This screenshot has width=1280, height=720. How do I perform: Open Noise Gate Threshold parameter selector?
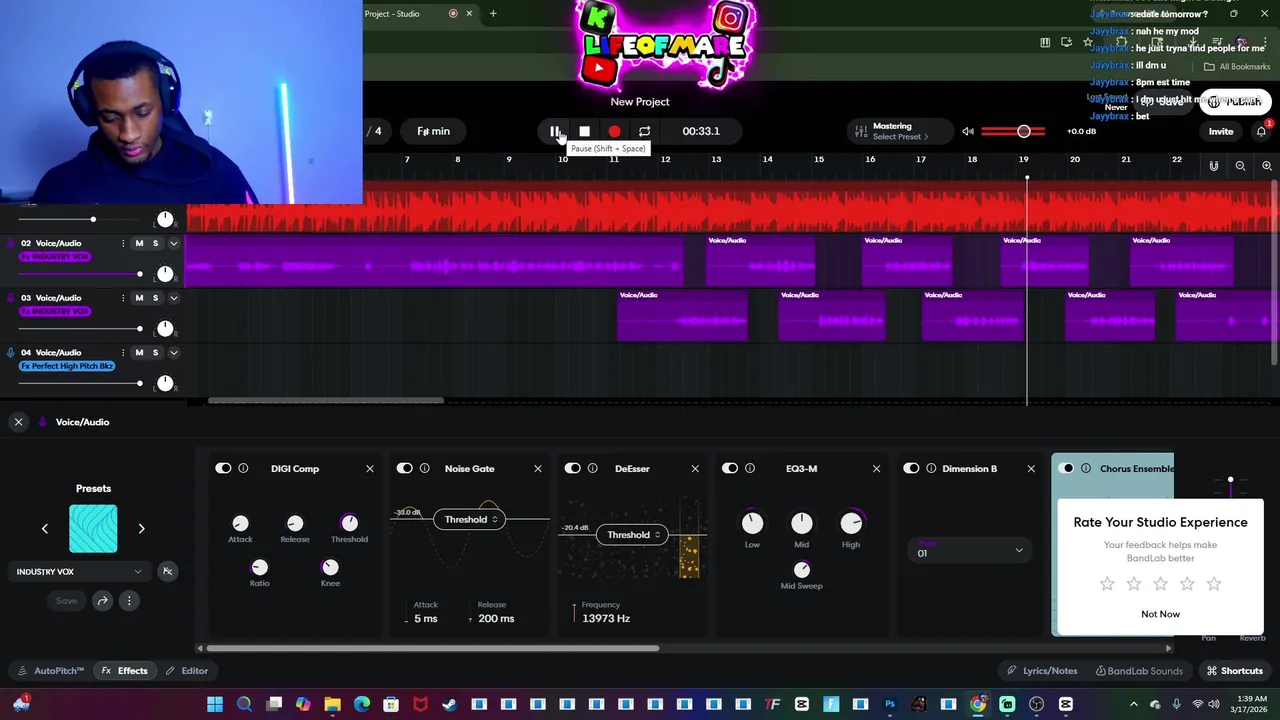[468, 519]
